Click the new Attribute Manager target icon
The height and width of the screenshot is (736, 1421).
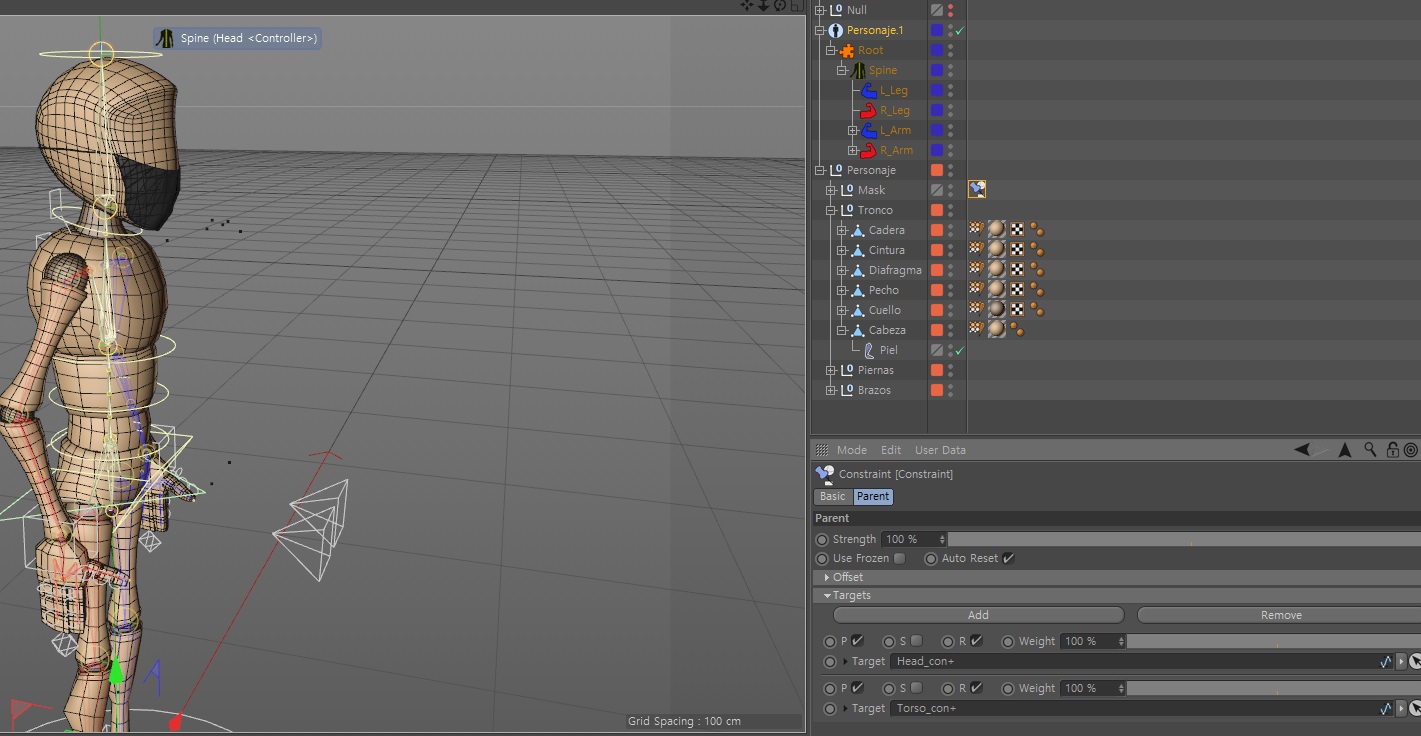(1410, 450)
